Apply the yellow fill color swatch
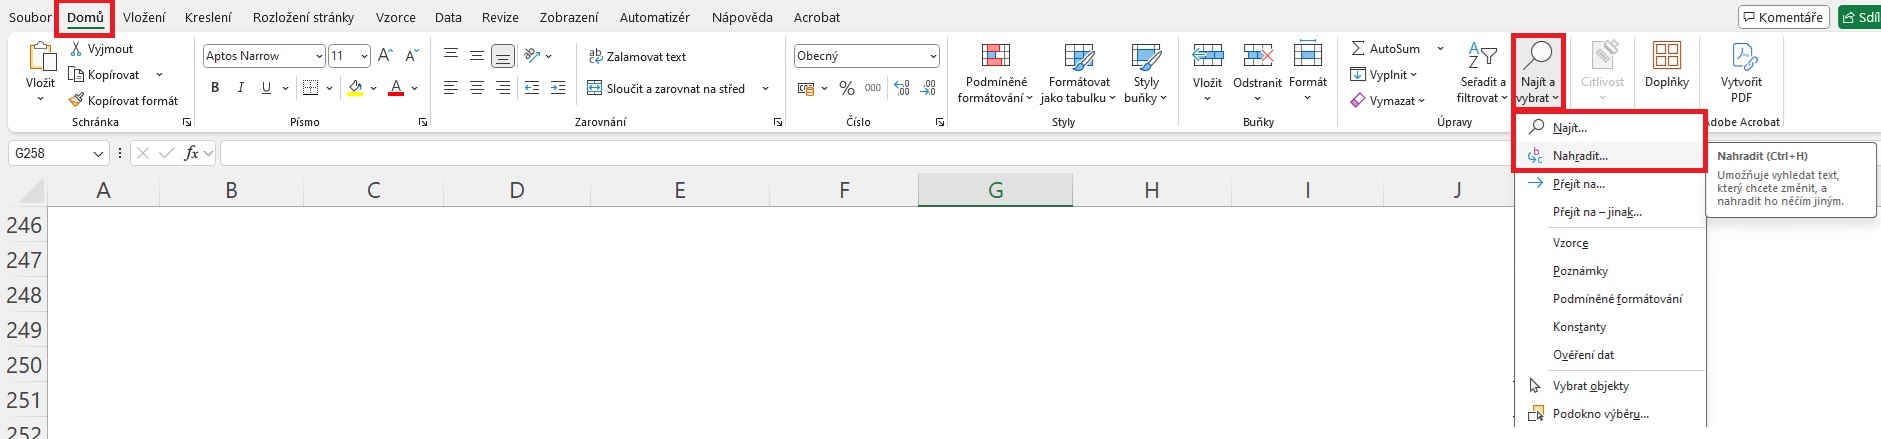This screenshot has height=439, width=1881. 355,89
